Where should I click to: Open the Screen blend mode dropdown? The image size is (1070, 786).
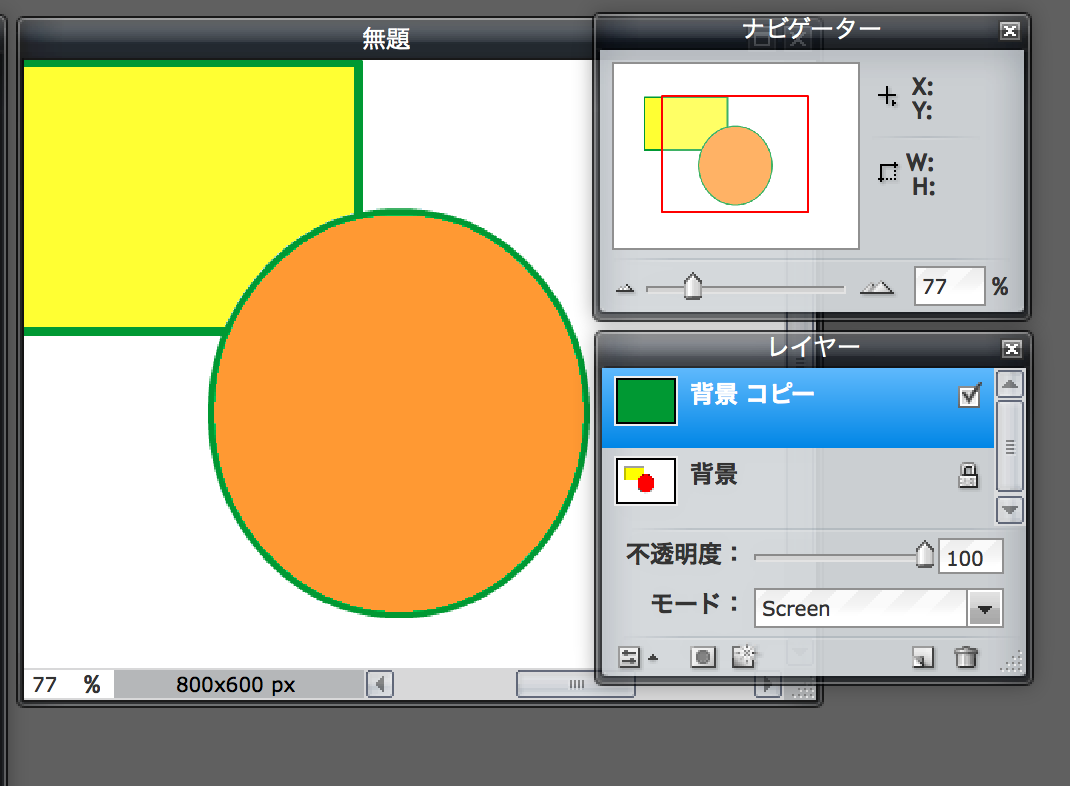pyautogui.click(x=985, y=607)
